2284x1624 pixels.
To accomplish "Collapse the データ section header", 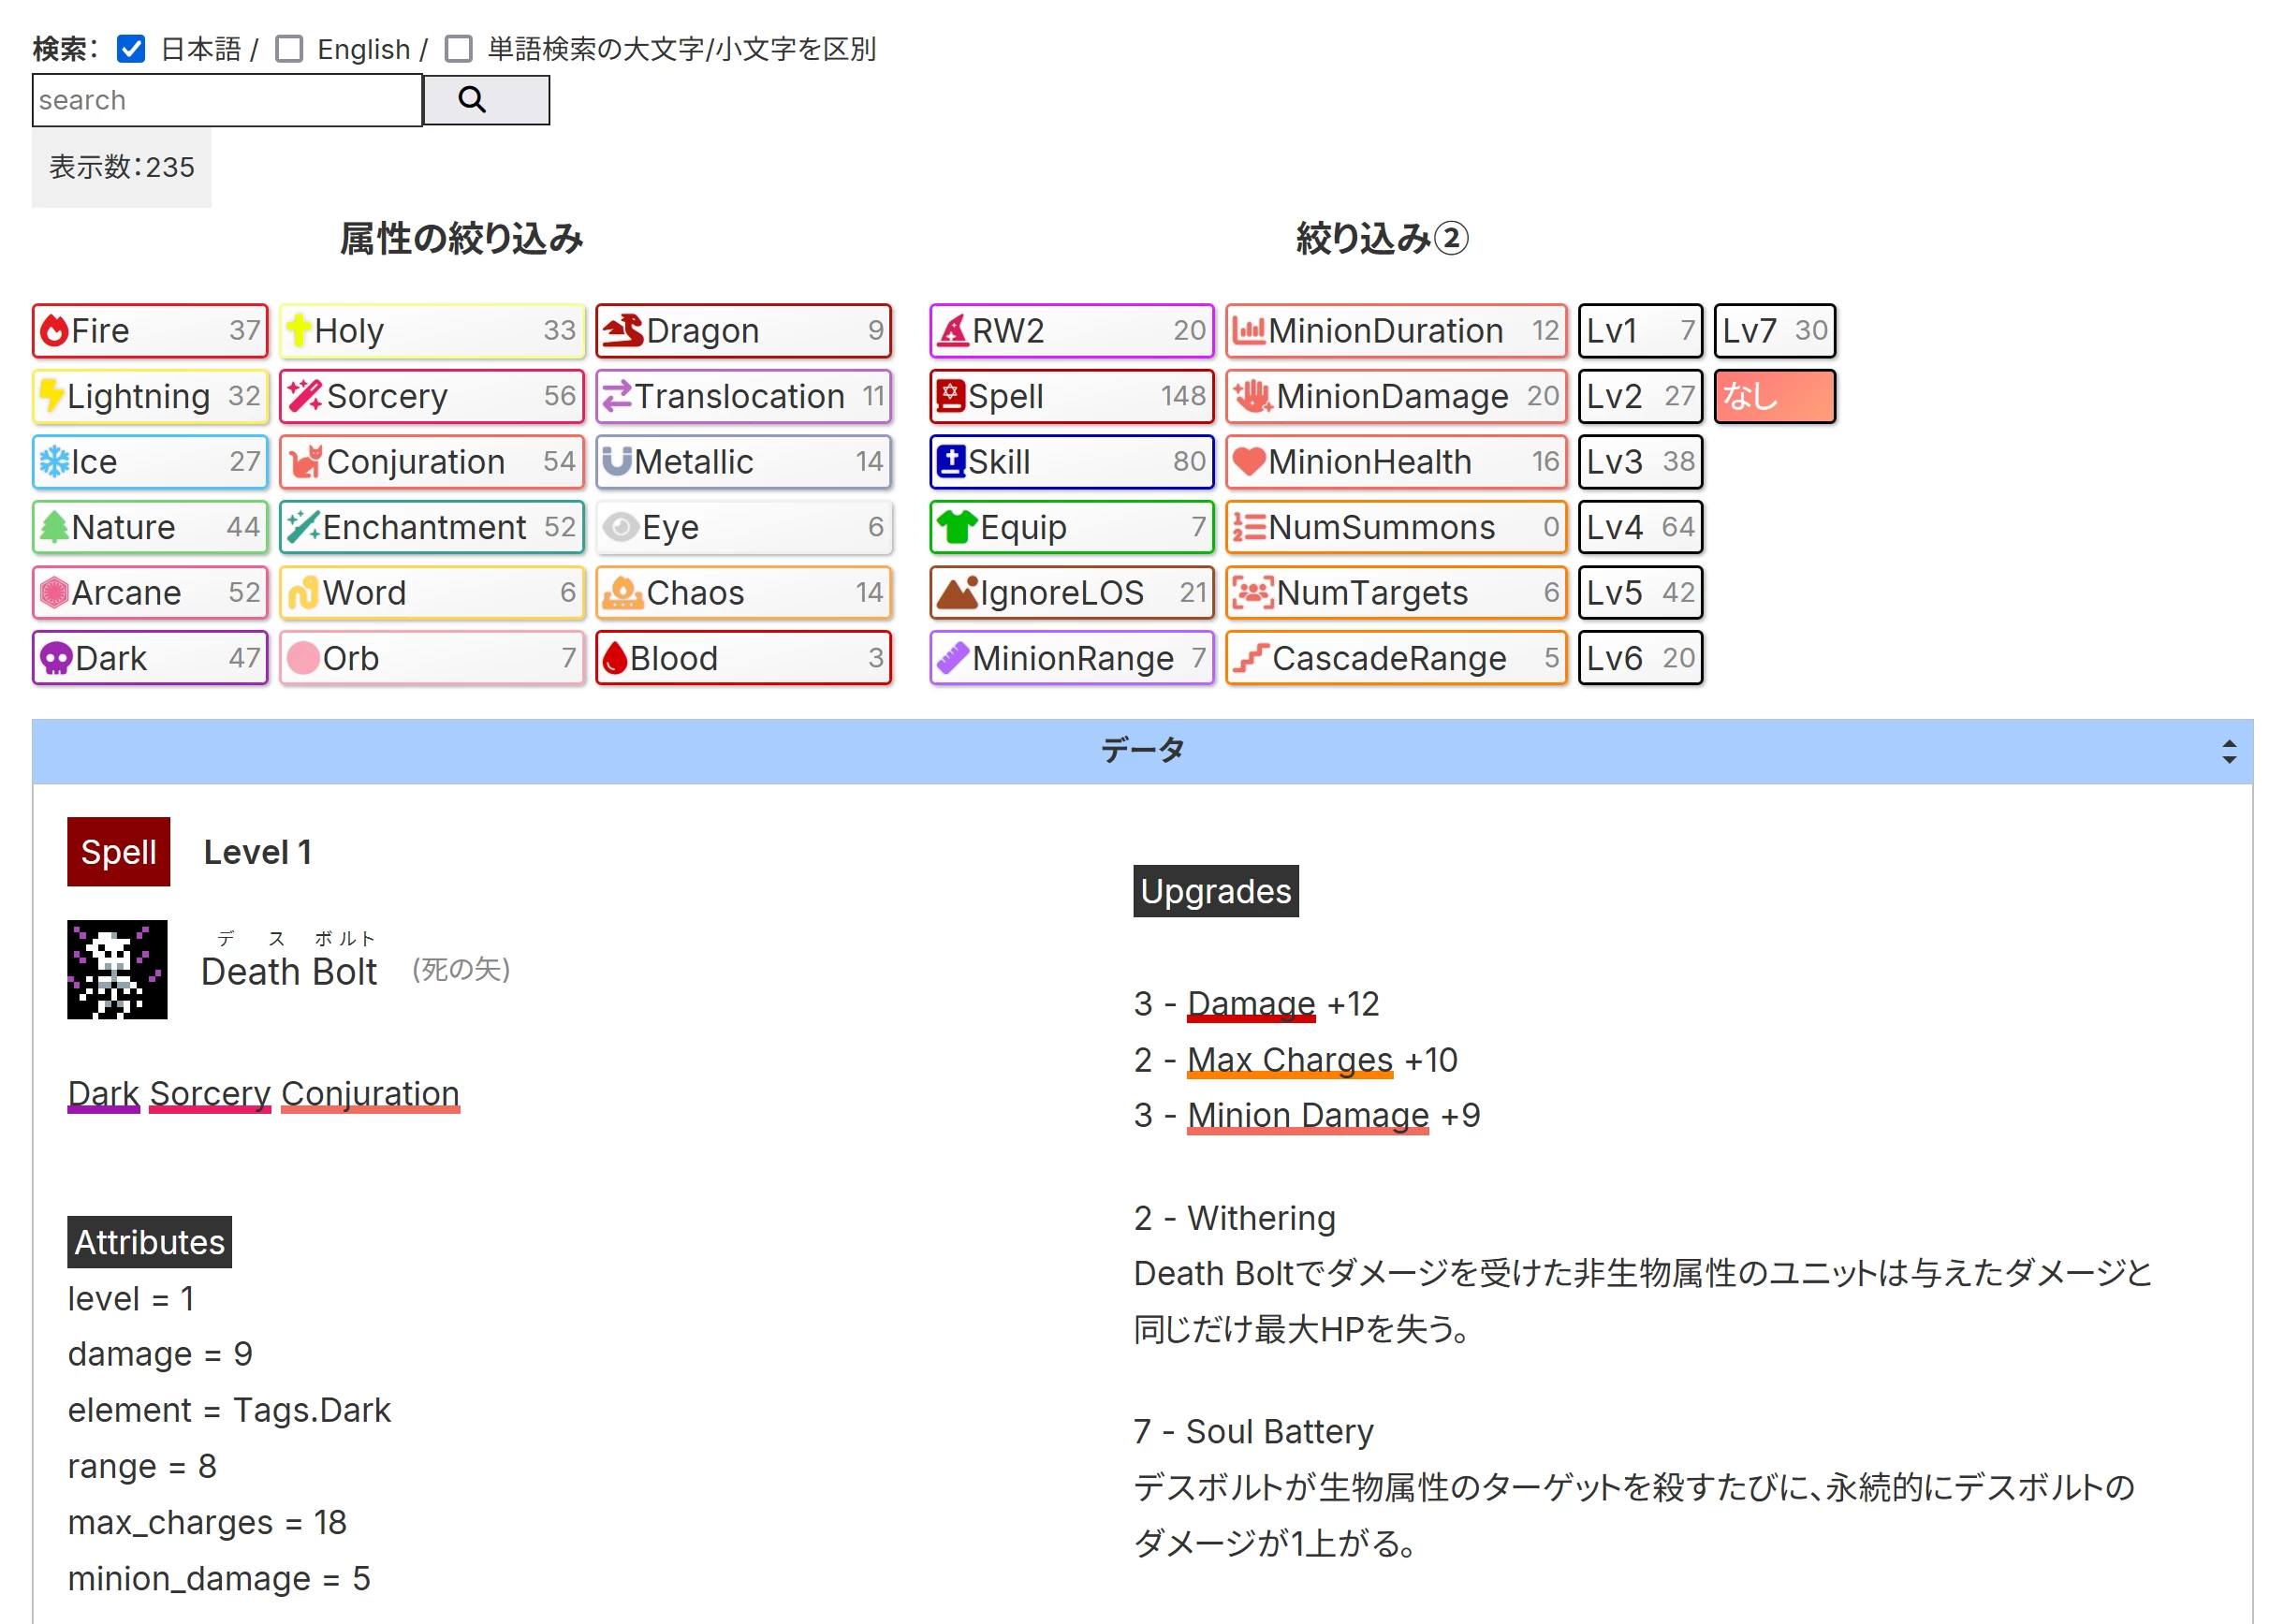I will [x=1141, y=751].
